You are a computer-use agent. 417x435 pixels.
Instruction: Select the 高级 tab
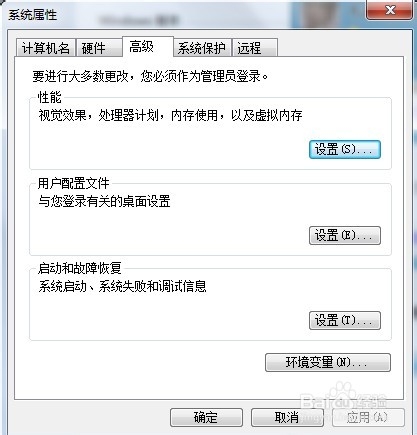click(148, 47)
